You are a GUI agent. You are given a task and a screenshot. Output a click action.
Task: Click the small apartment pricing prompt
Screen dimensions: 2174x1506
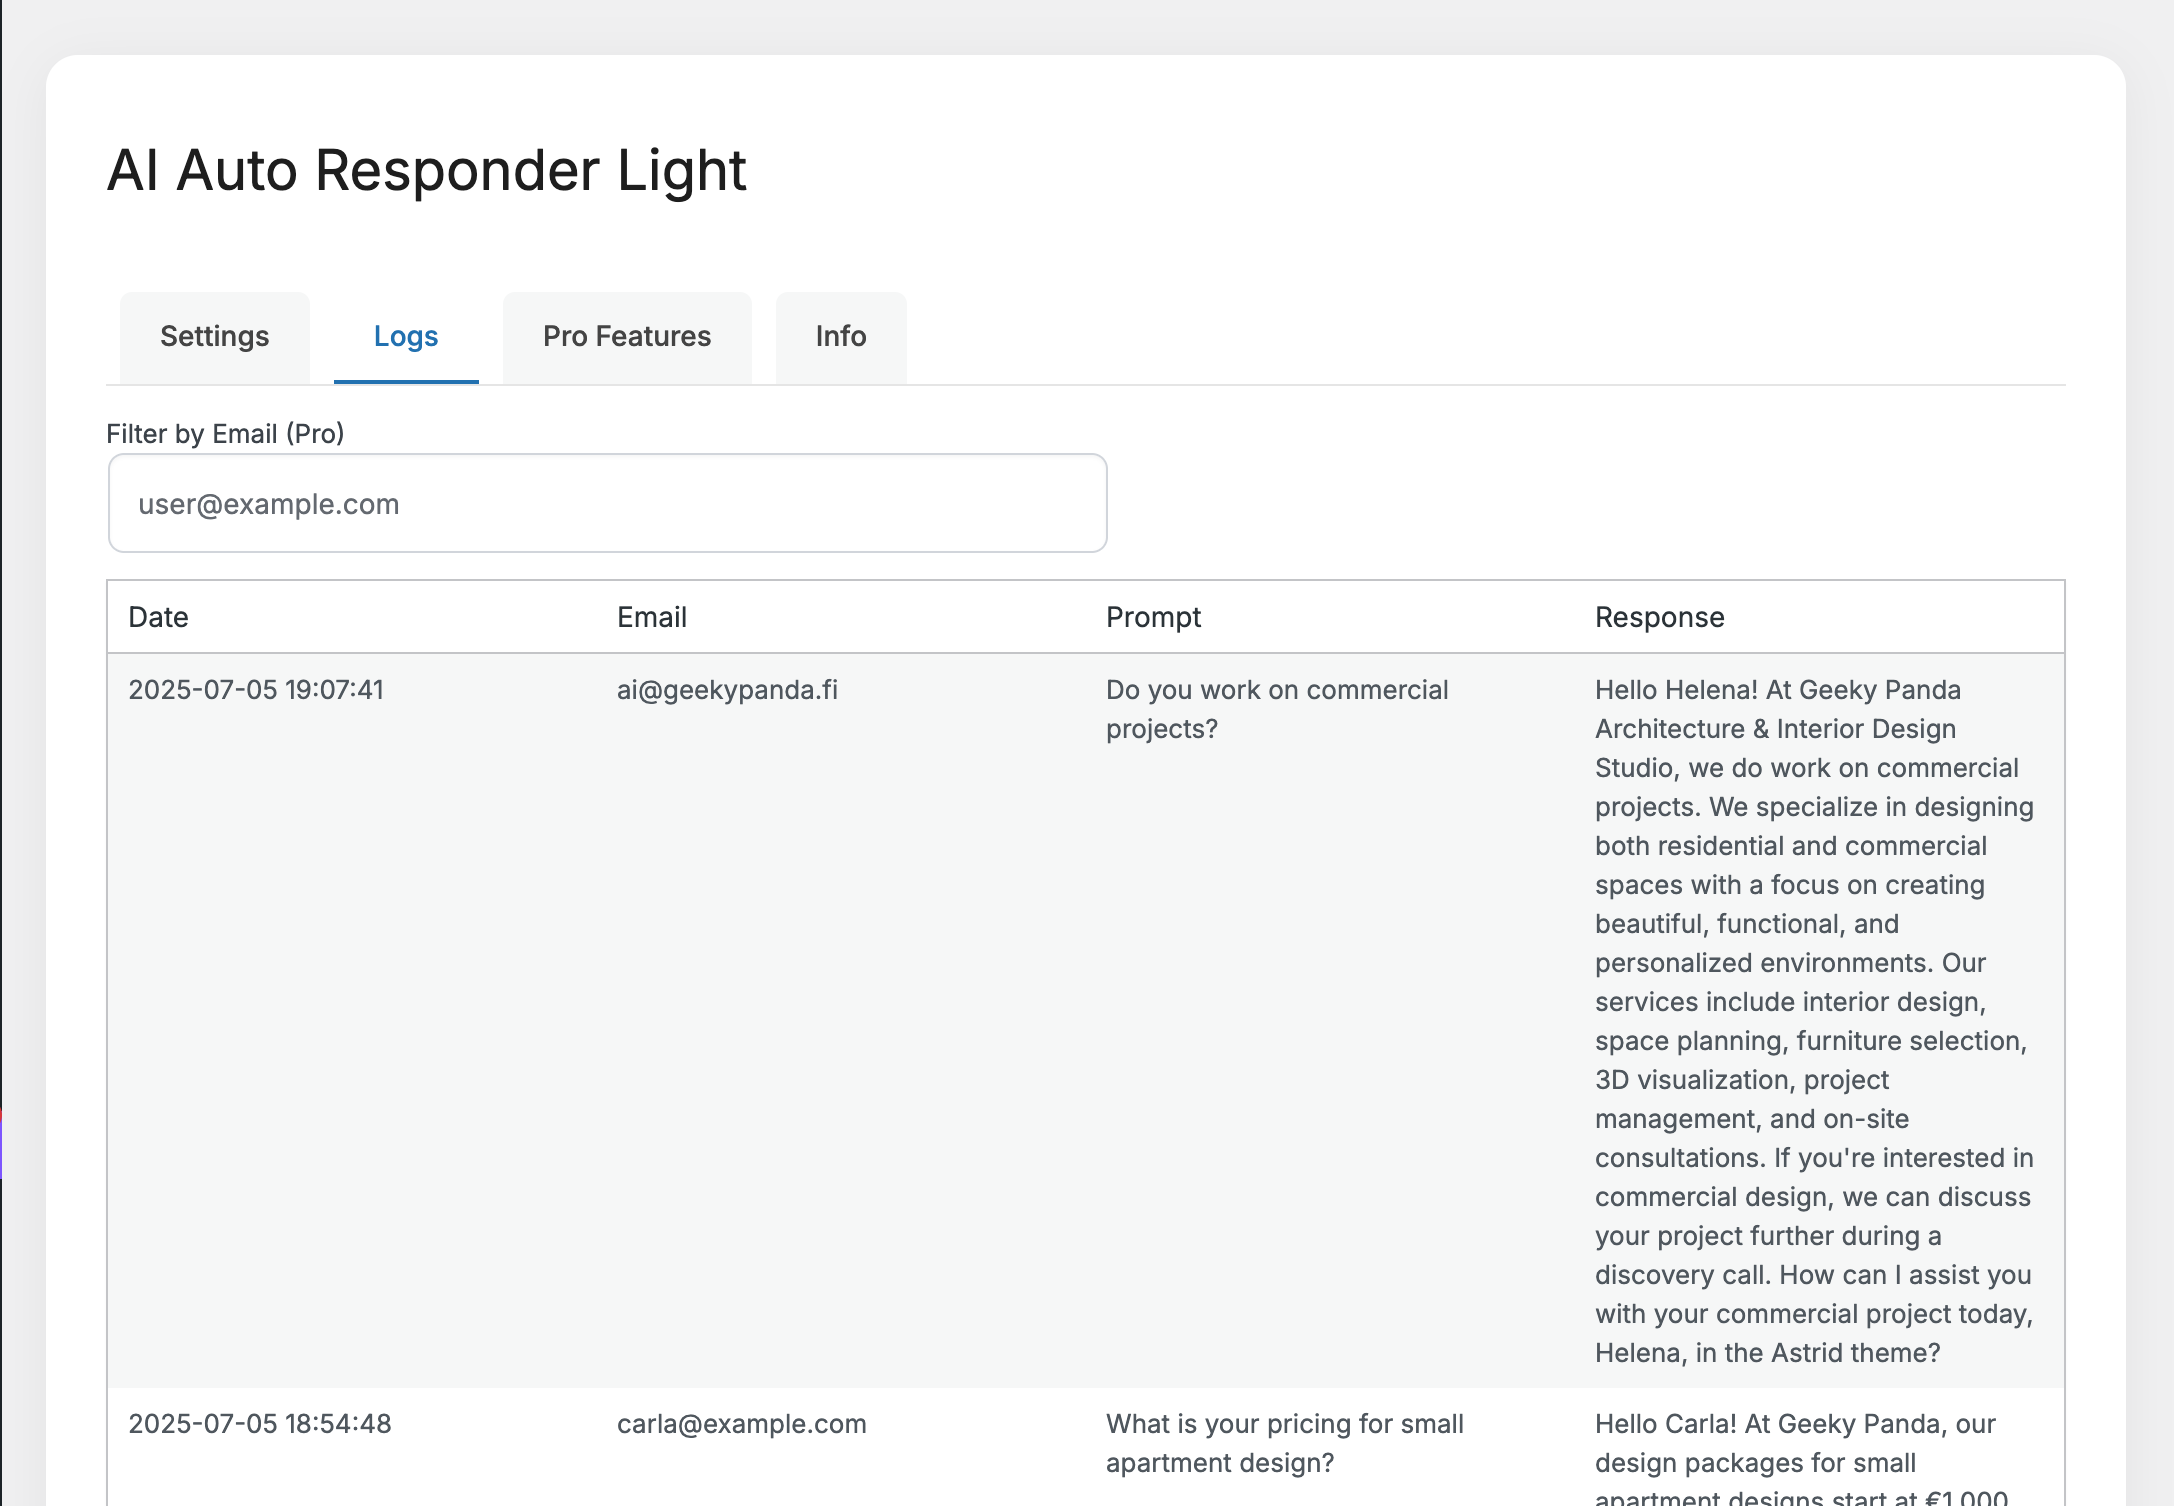coord(1285,1443)
